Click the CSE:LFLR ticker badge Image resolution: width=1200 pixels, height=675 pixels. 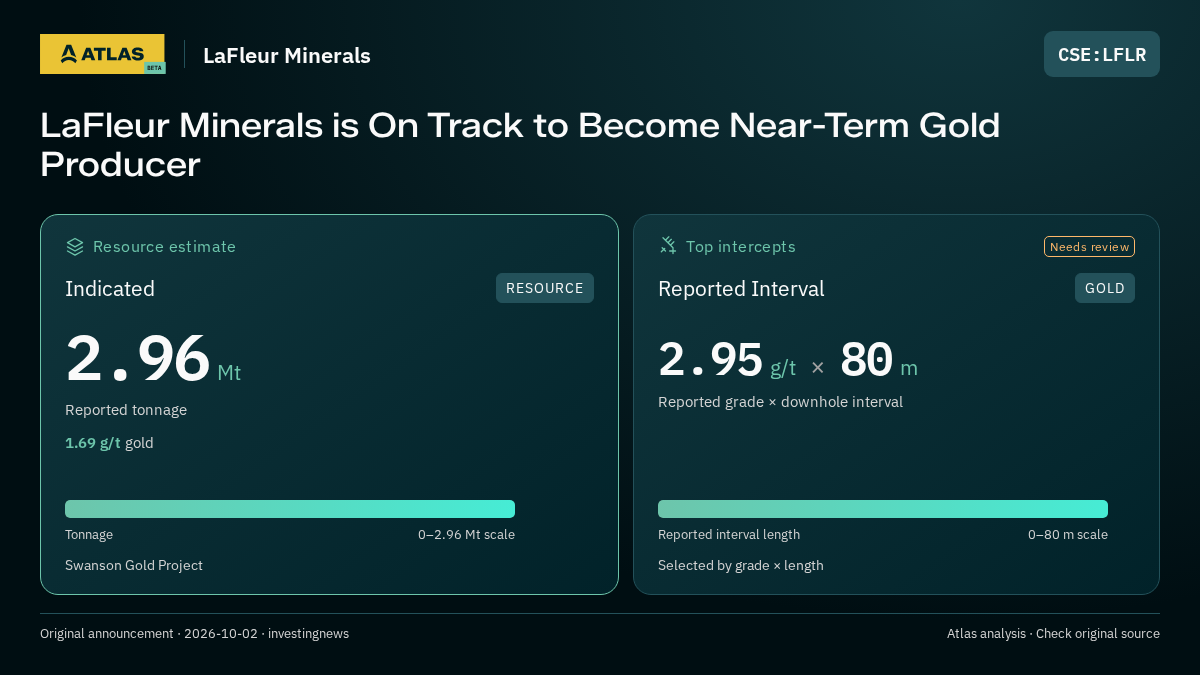click(1102, 54)
